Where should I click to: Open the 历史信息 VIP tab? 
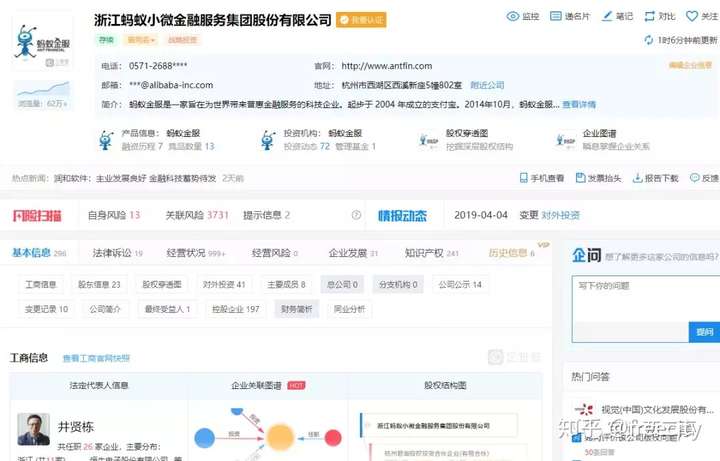(x=512, y=253)
